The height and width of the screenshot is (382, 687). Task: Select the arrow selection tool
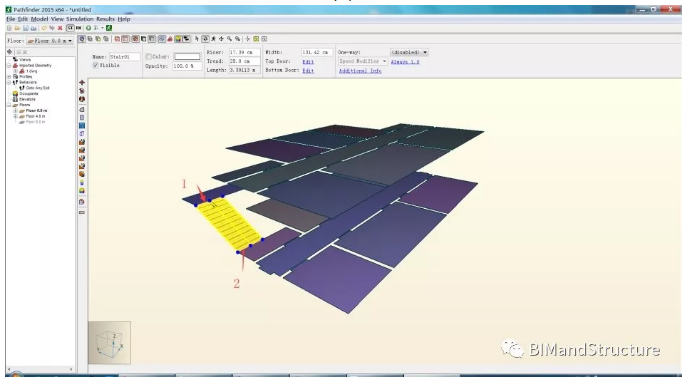(x=197, y=39)
